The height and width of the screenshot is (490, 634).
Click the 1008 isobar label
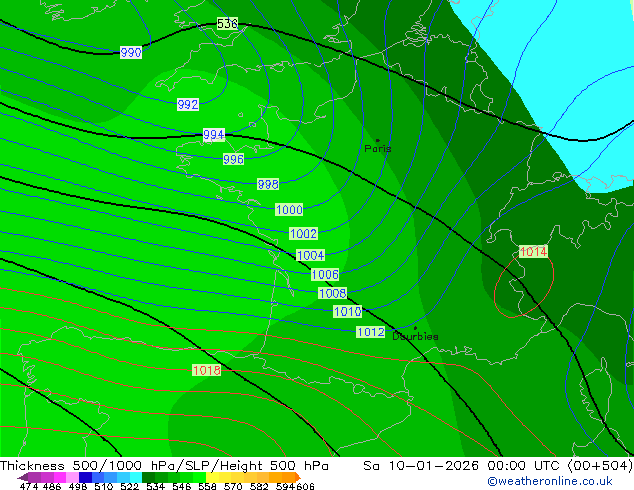[x=332, y=293]
